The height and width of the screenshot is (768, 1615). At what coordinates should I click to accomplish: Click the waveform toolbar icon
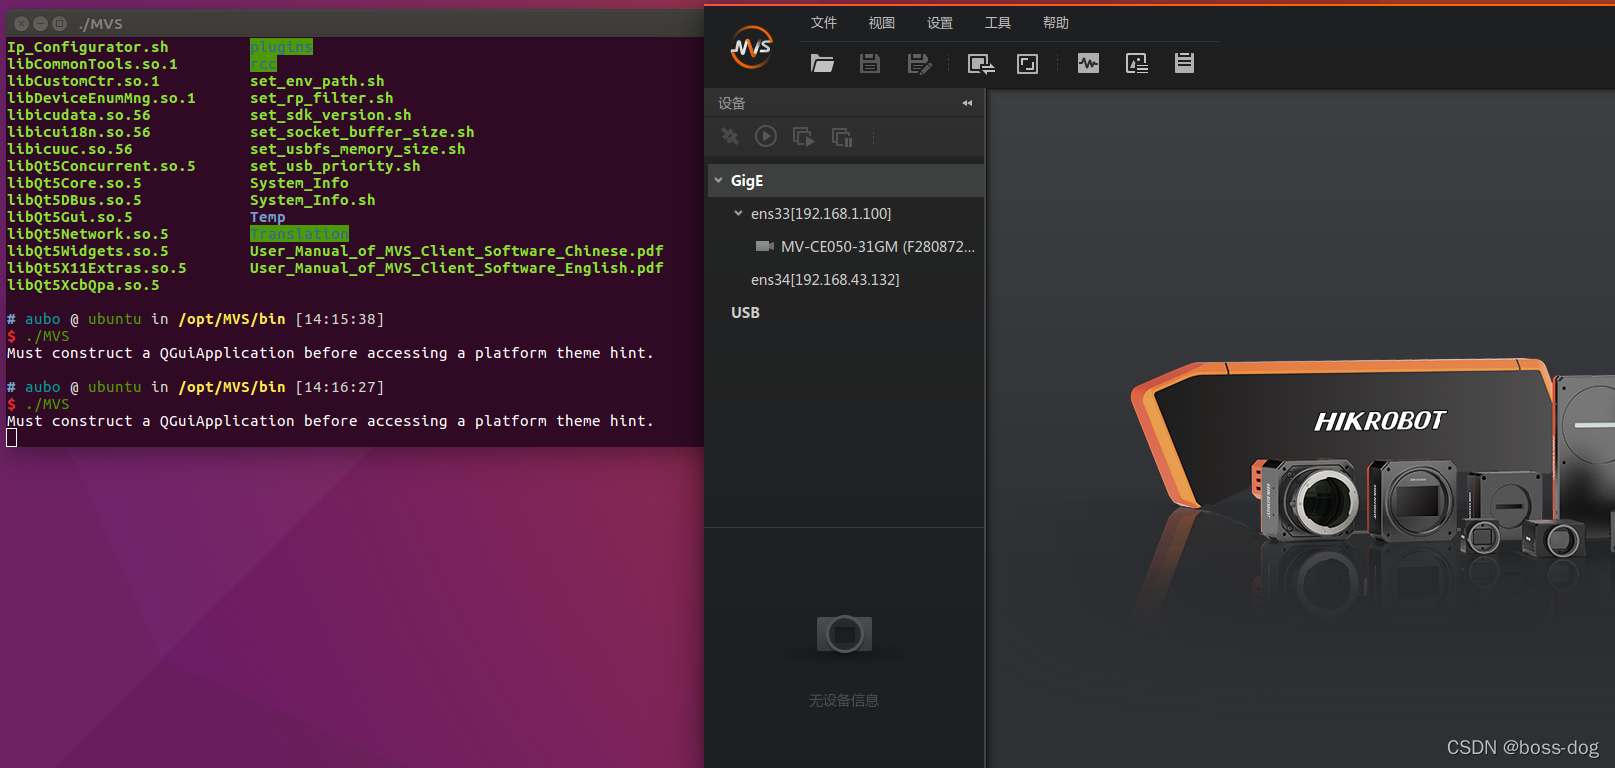tap(1088, 64)
